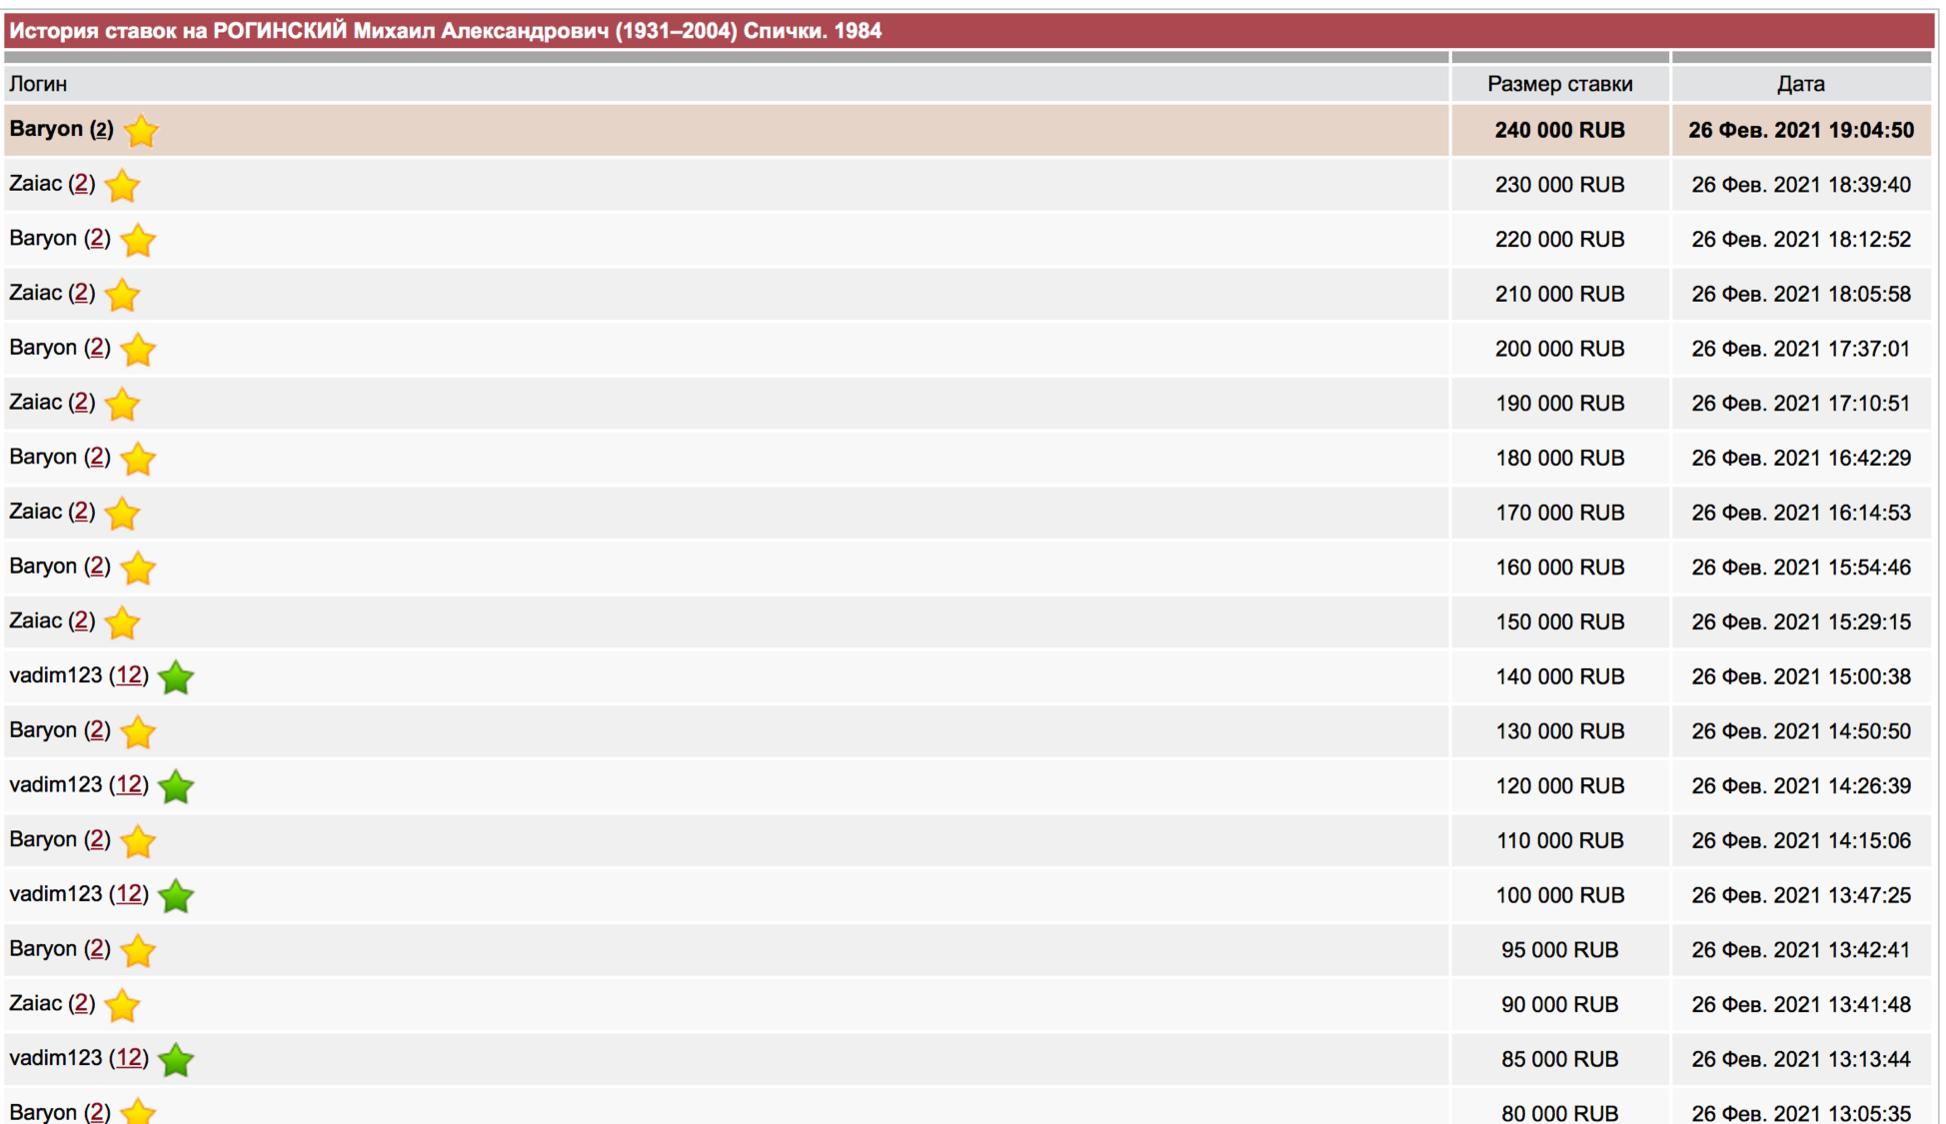Open vadim123's rating link (12) on the 140 000 RUB row
The width and height of the screenshot is (1946, 1124).
point(128,676)
